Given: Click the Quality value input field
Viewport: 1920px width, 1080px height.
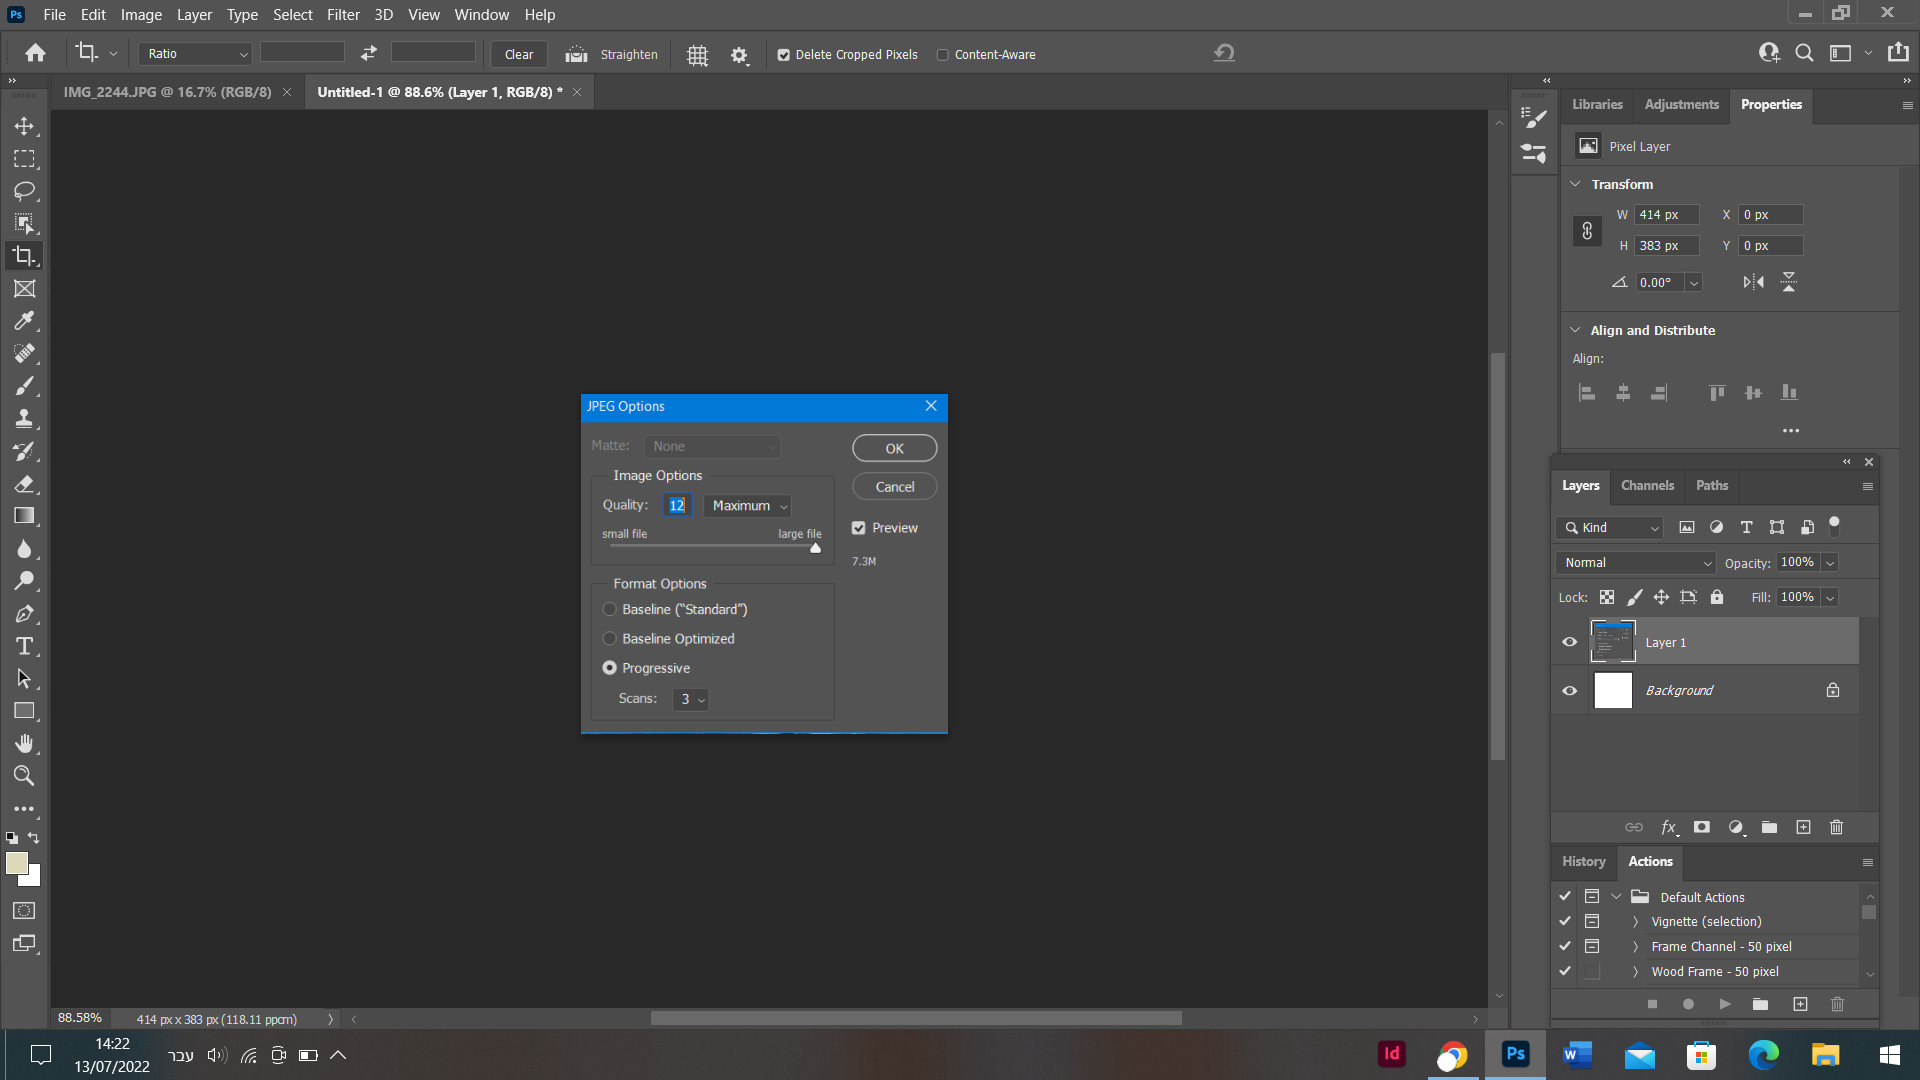Looking at the screenshot, I should tap(677, 506).
